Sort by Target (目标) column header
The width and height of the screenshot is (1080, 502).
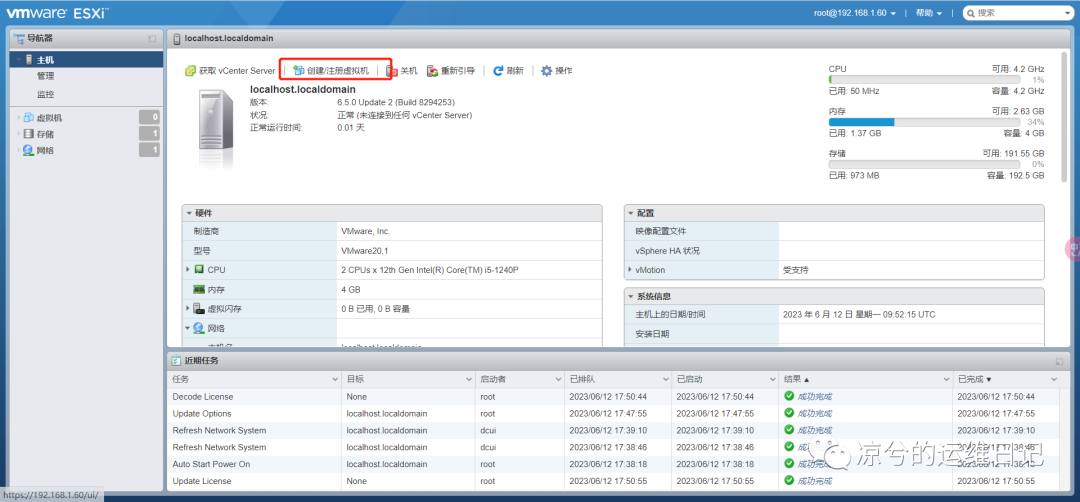(408, 379)
